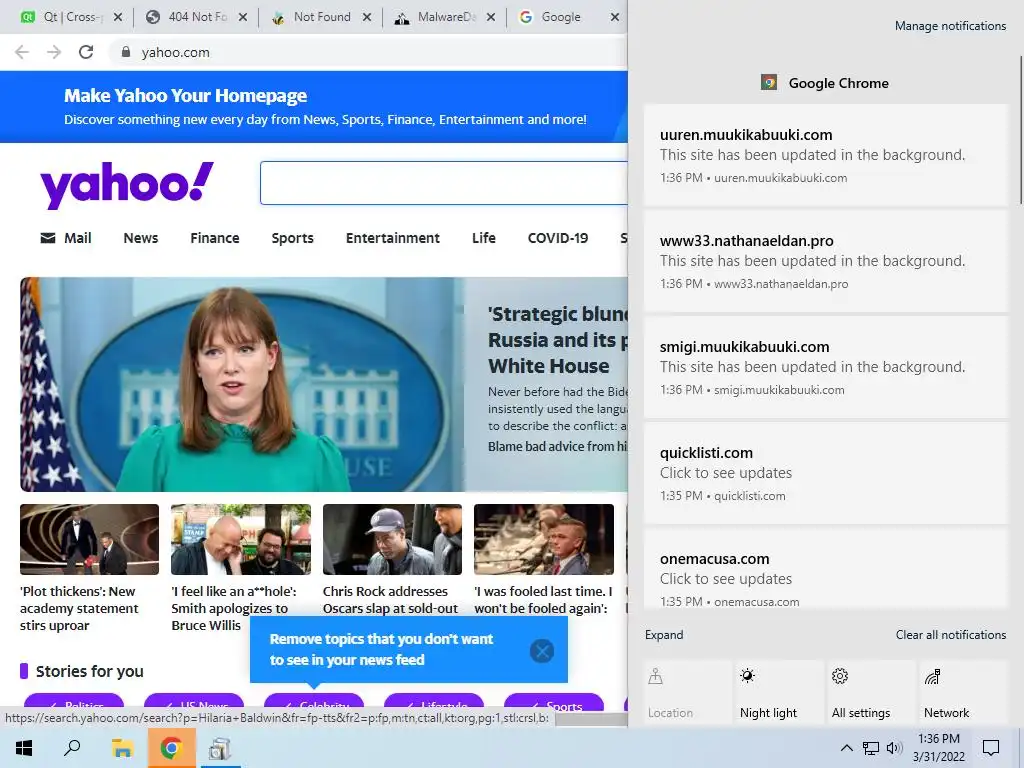Click the browser back arrow
Screen dimensions: 1024x768
coord(22,52)
